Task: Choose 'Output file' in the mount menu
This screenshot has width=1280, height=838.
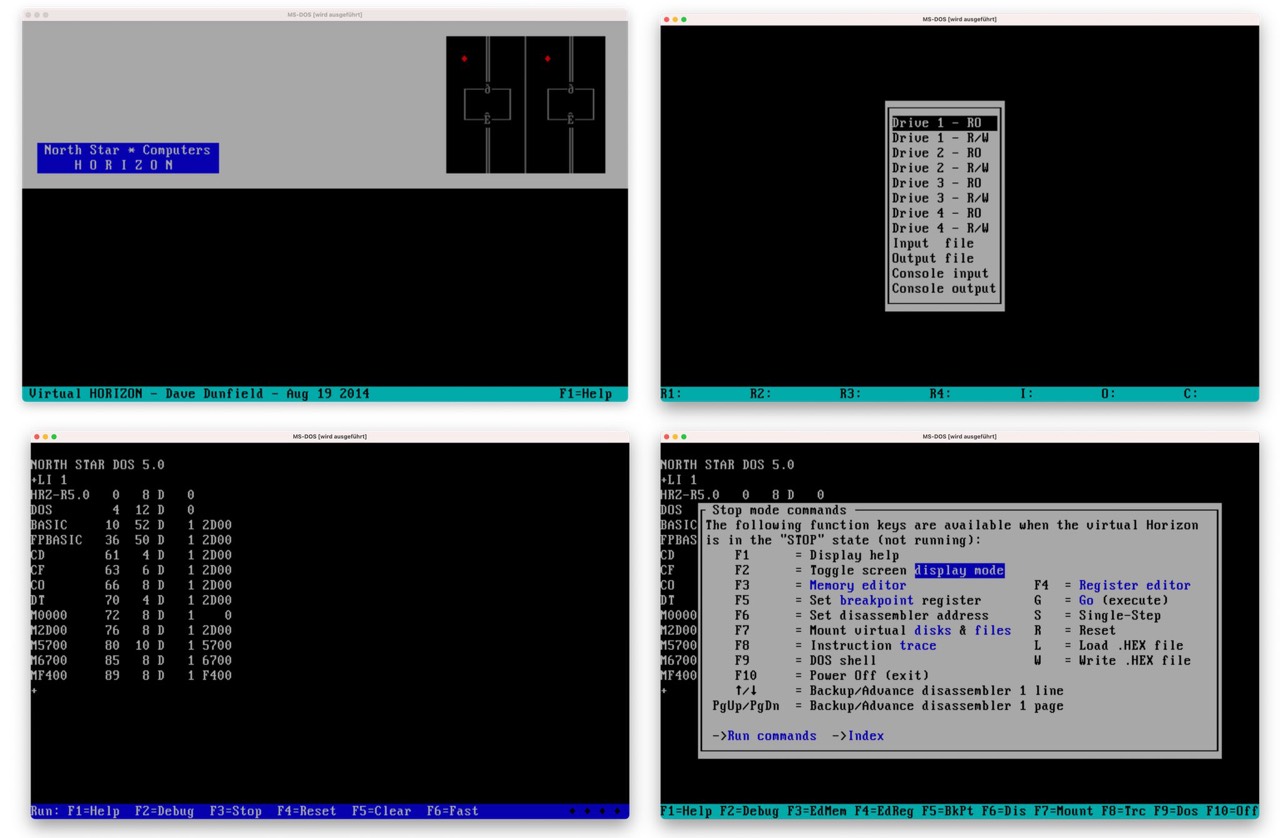Action: pyautogui.click(x=944, y=258)
